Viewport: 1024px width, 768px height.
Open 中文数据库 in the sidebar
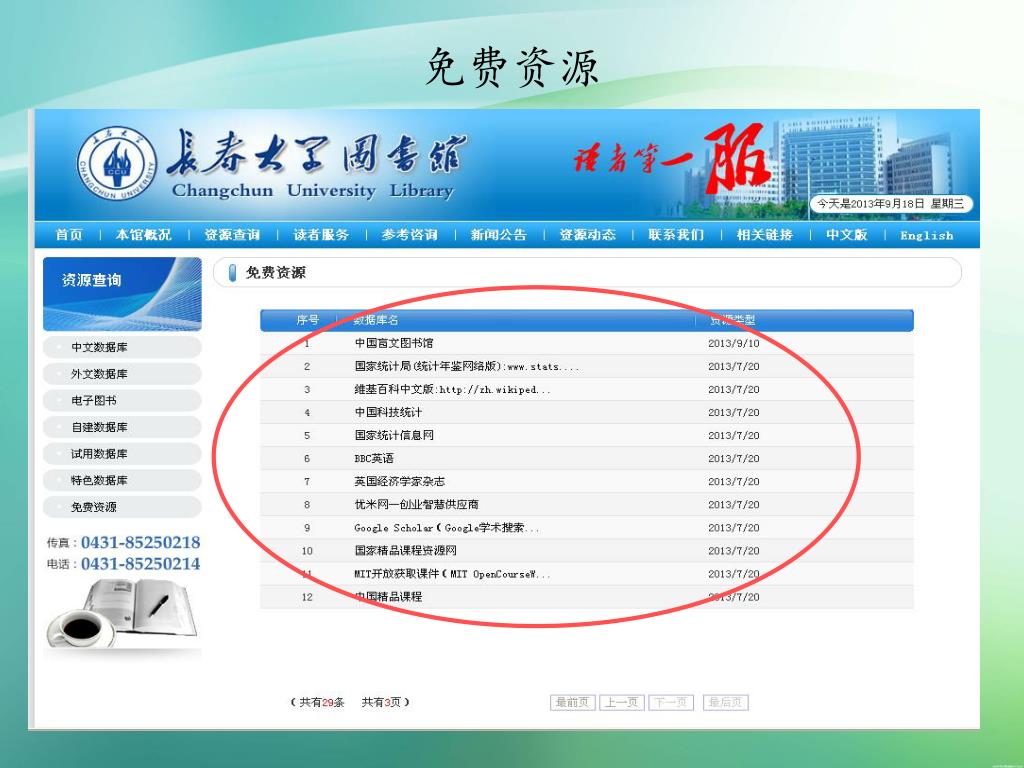122,347
